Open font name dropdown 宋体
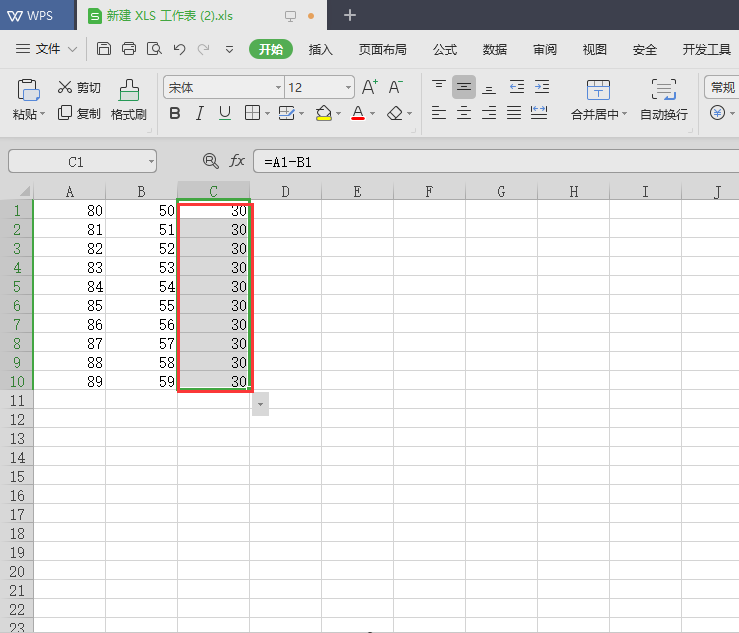 point(278,87)
